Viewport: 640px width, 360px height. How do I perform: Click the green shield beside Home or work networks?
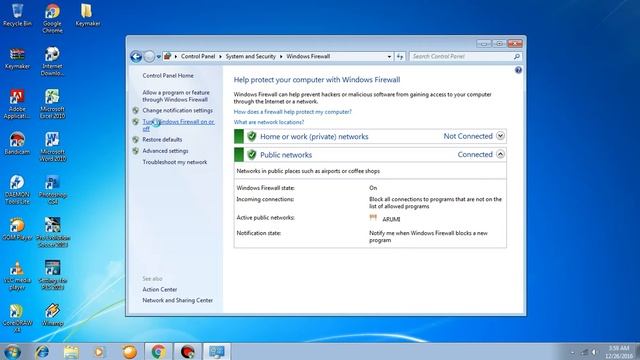tap(252, 136)
